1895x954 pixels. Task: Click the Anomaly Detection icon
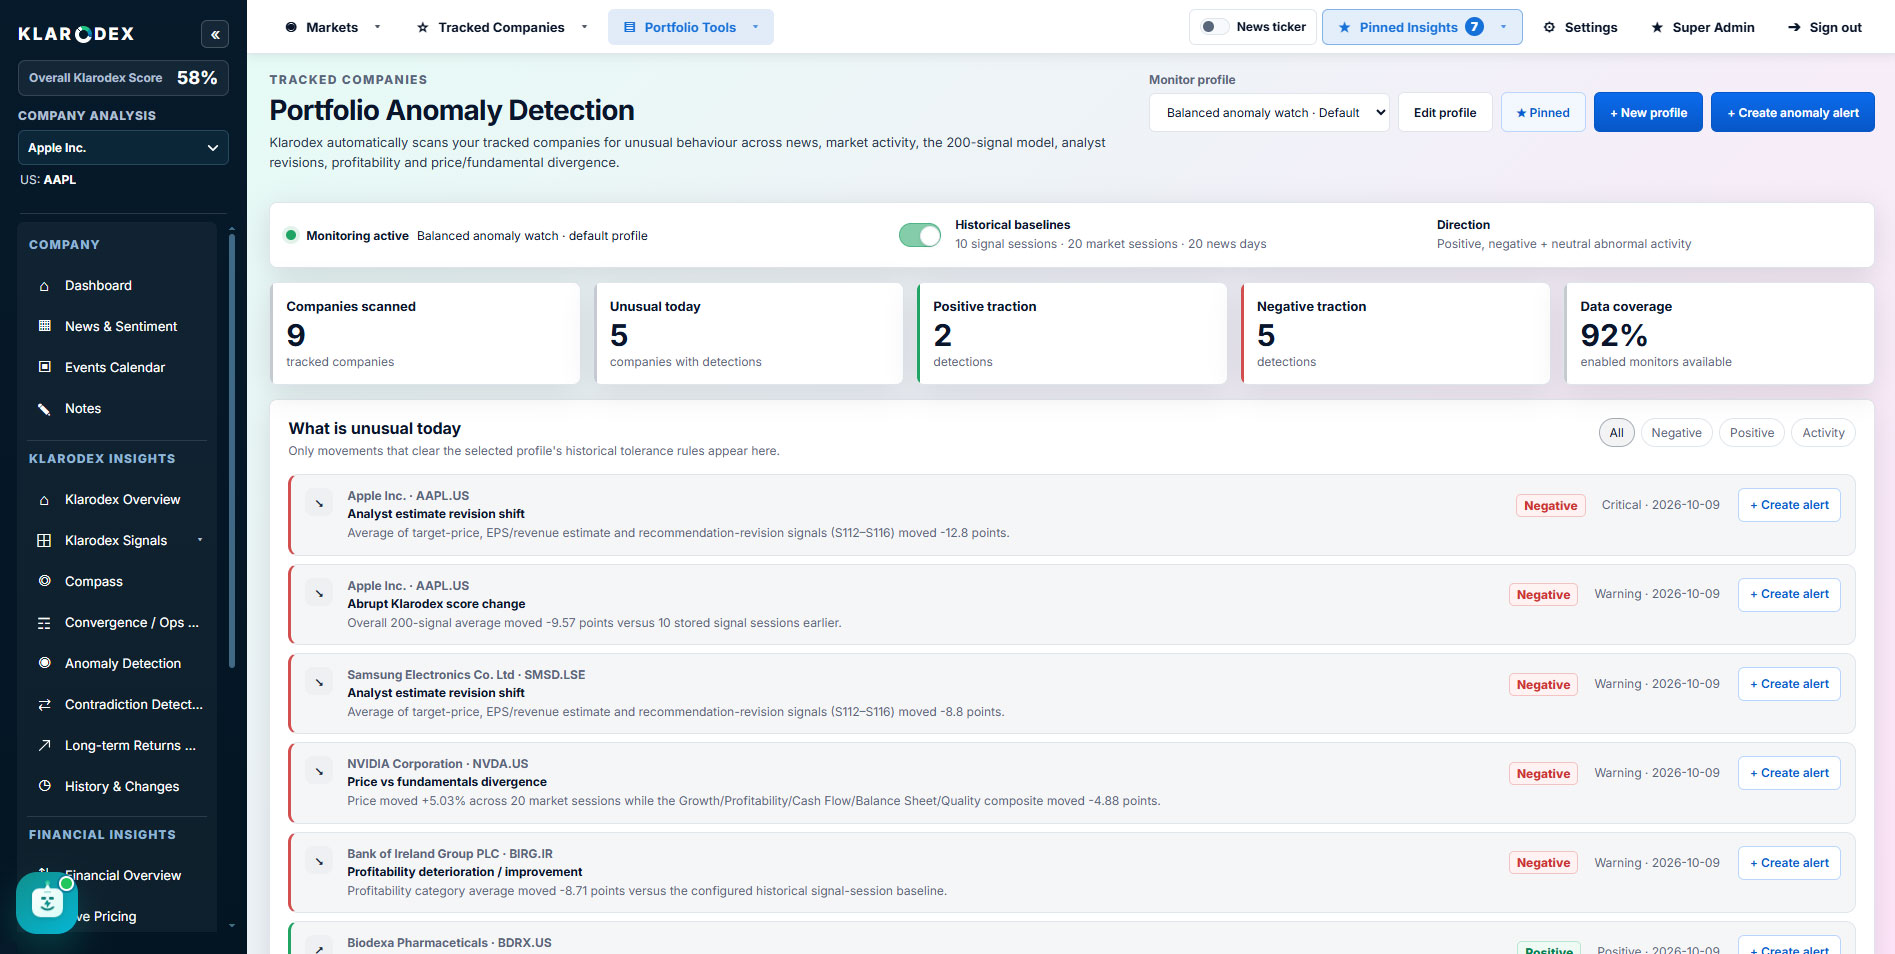[44, 664]
